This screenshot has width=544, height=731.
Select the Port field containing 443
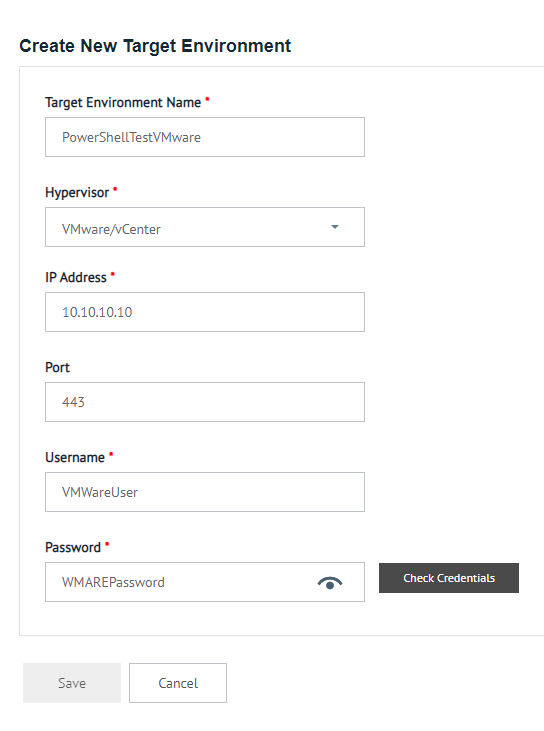click(x=205, y=402)
